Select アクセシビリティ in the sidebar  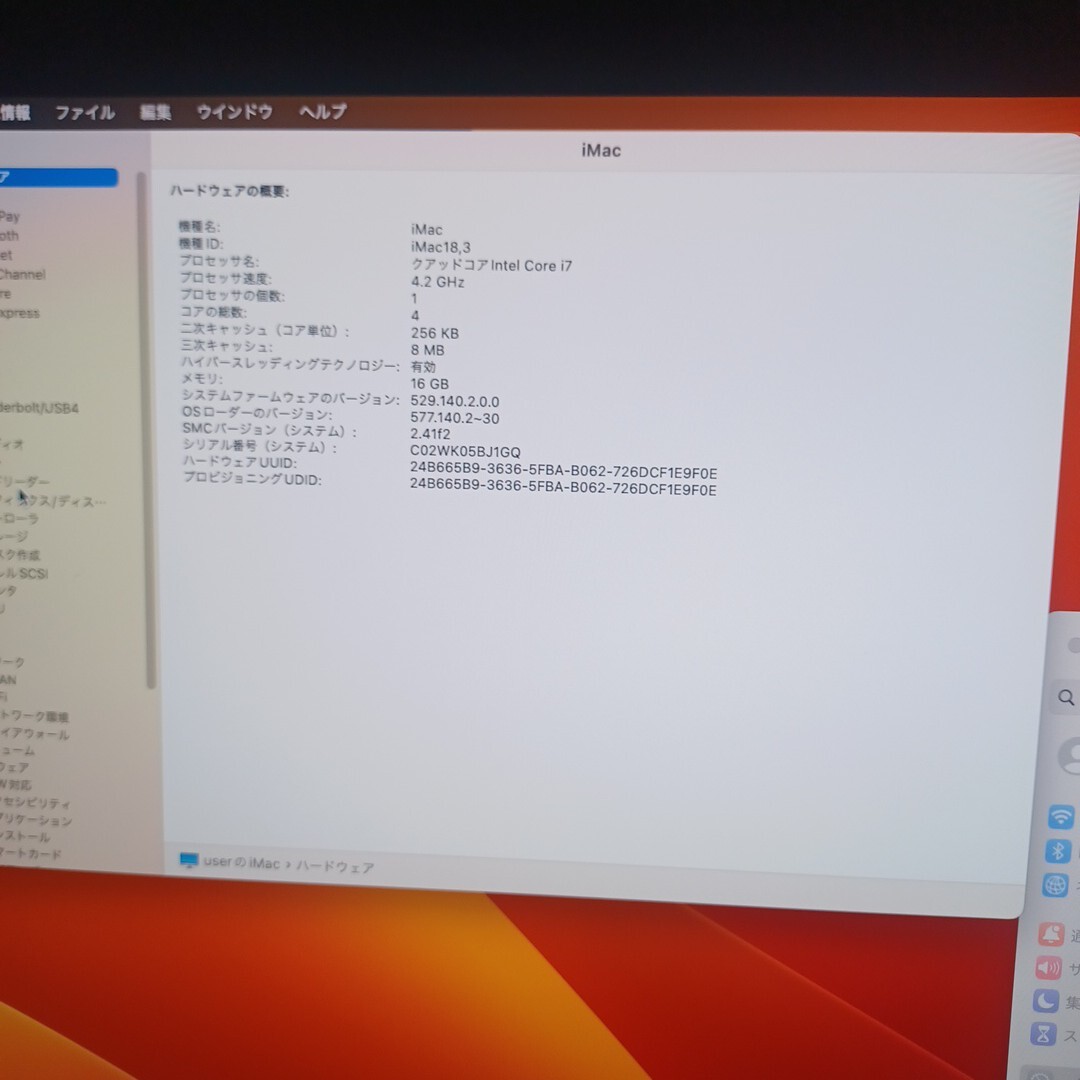35,803
